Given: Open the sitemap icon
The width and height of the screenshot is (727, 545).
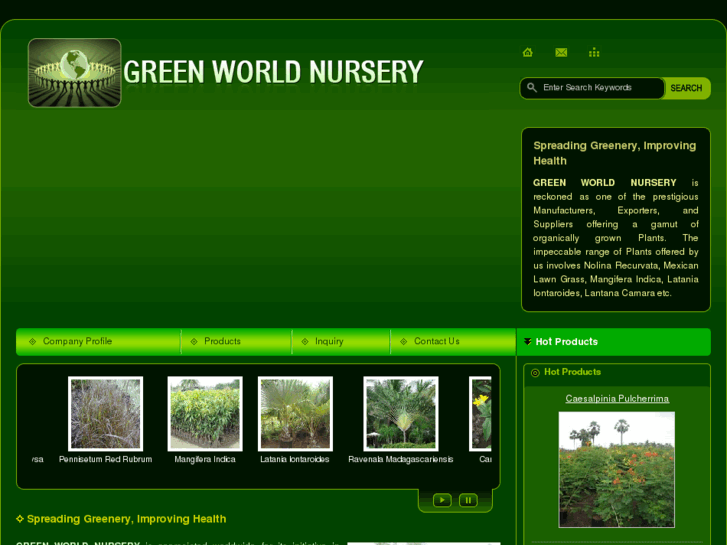Looking at the screenshot, I should click(x=594, y=52).
